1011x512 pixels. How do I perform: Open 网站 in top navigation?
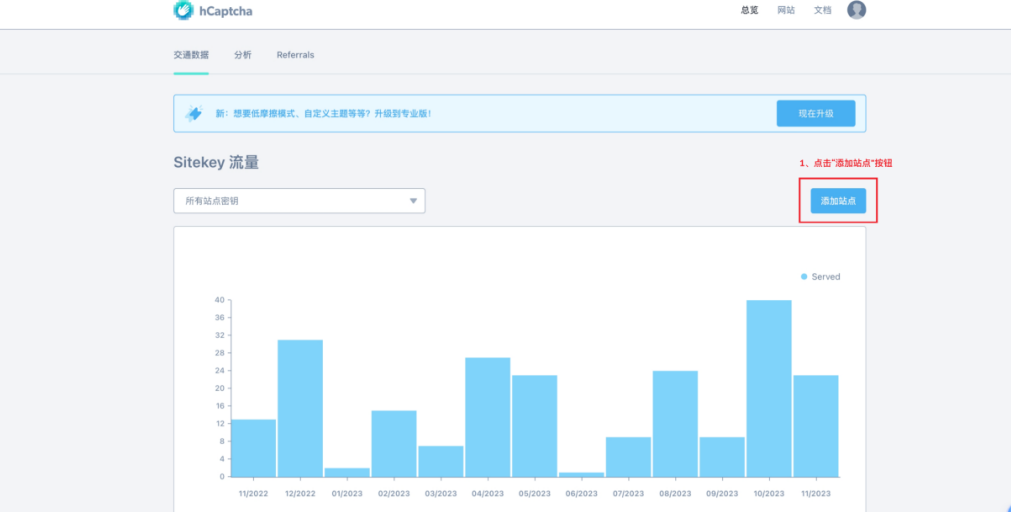pyautogui.click(x=786, y=10)
